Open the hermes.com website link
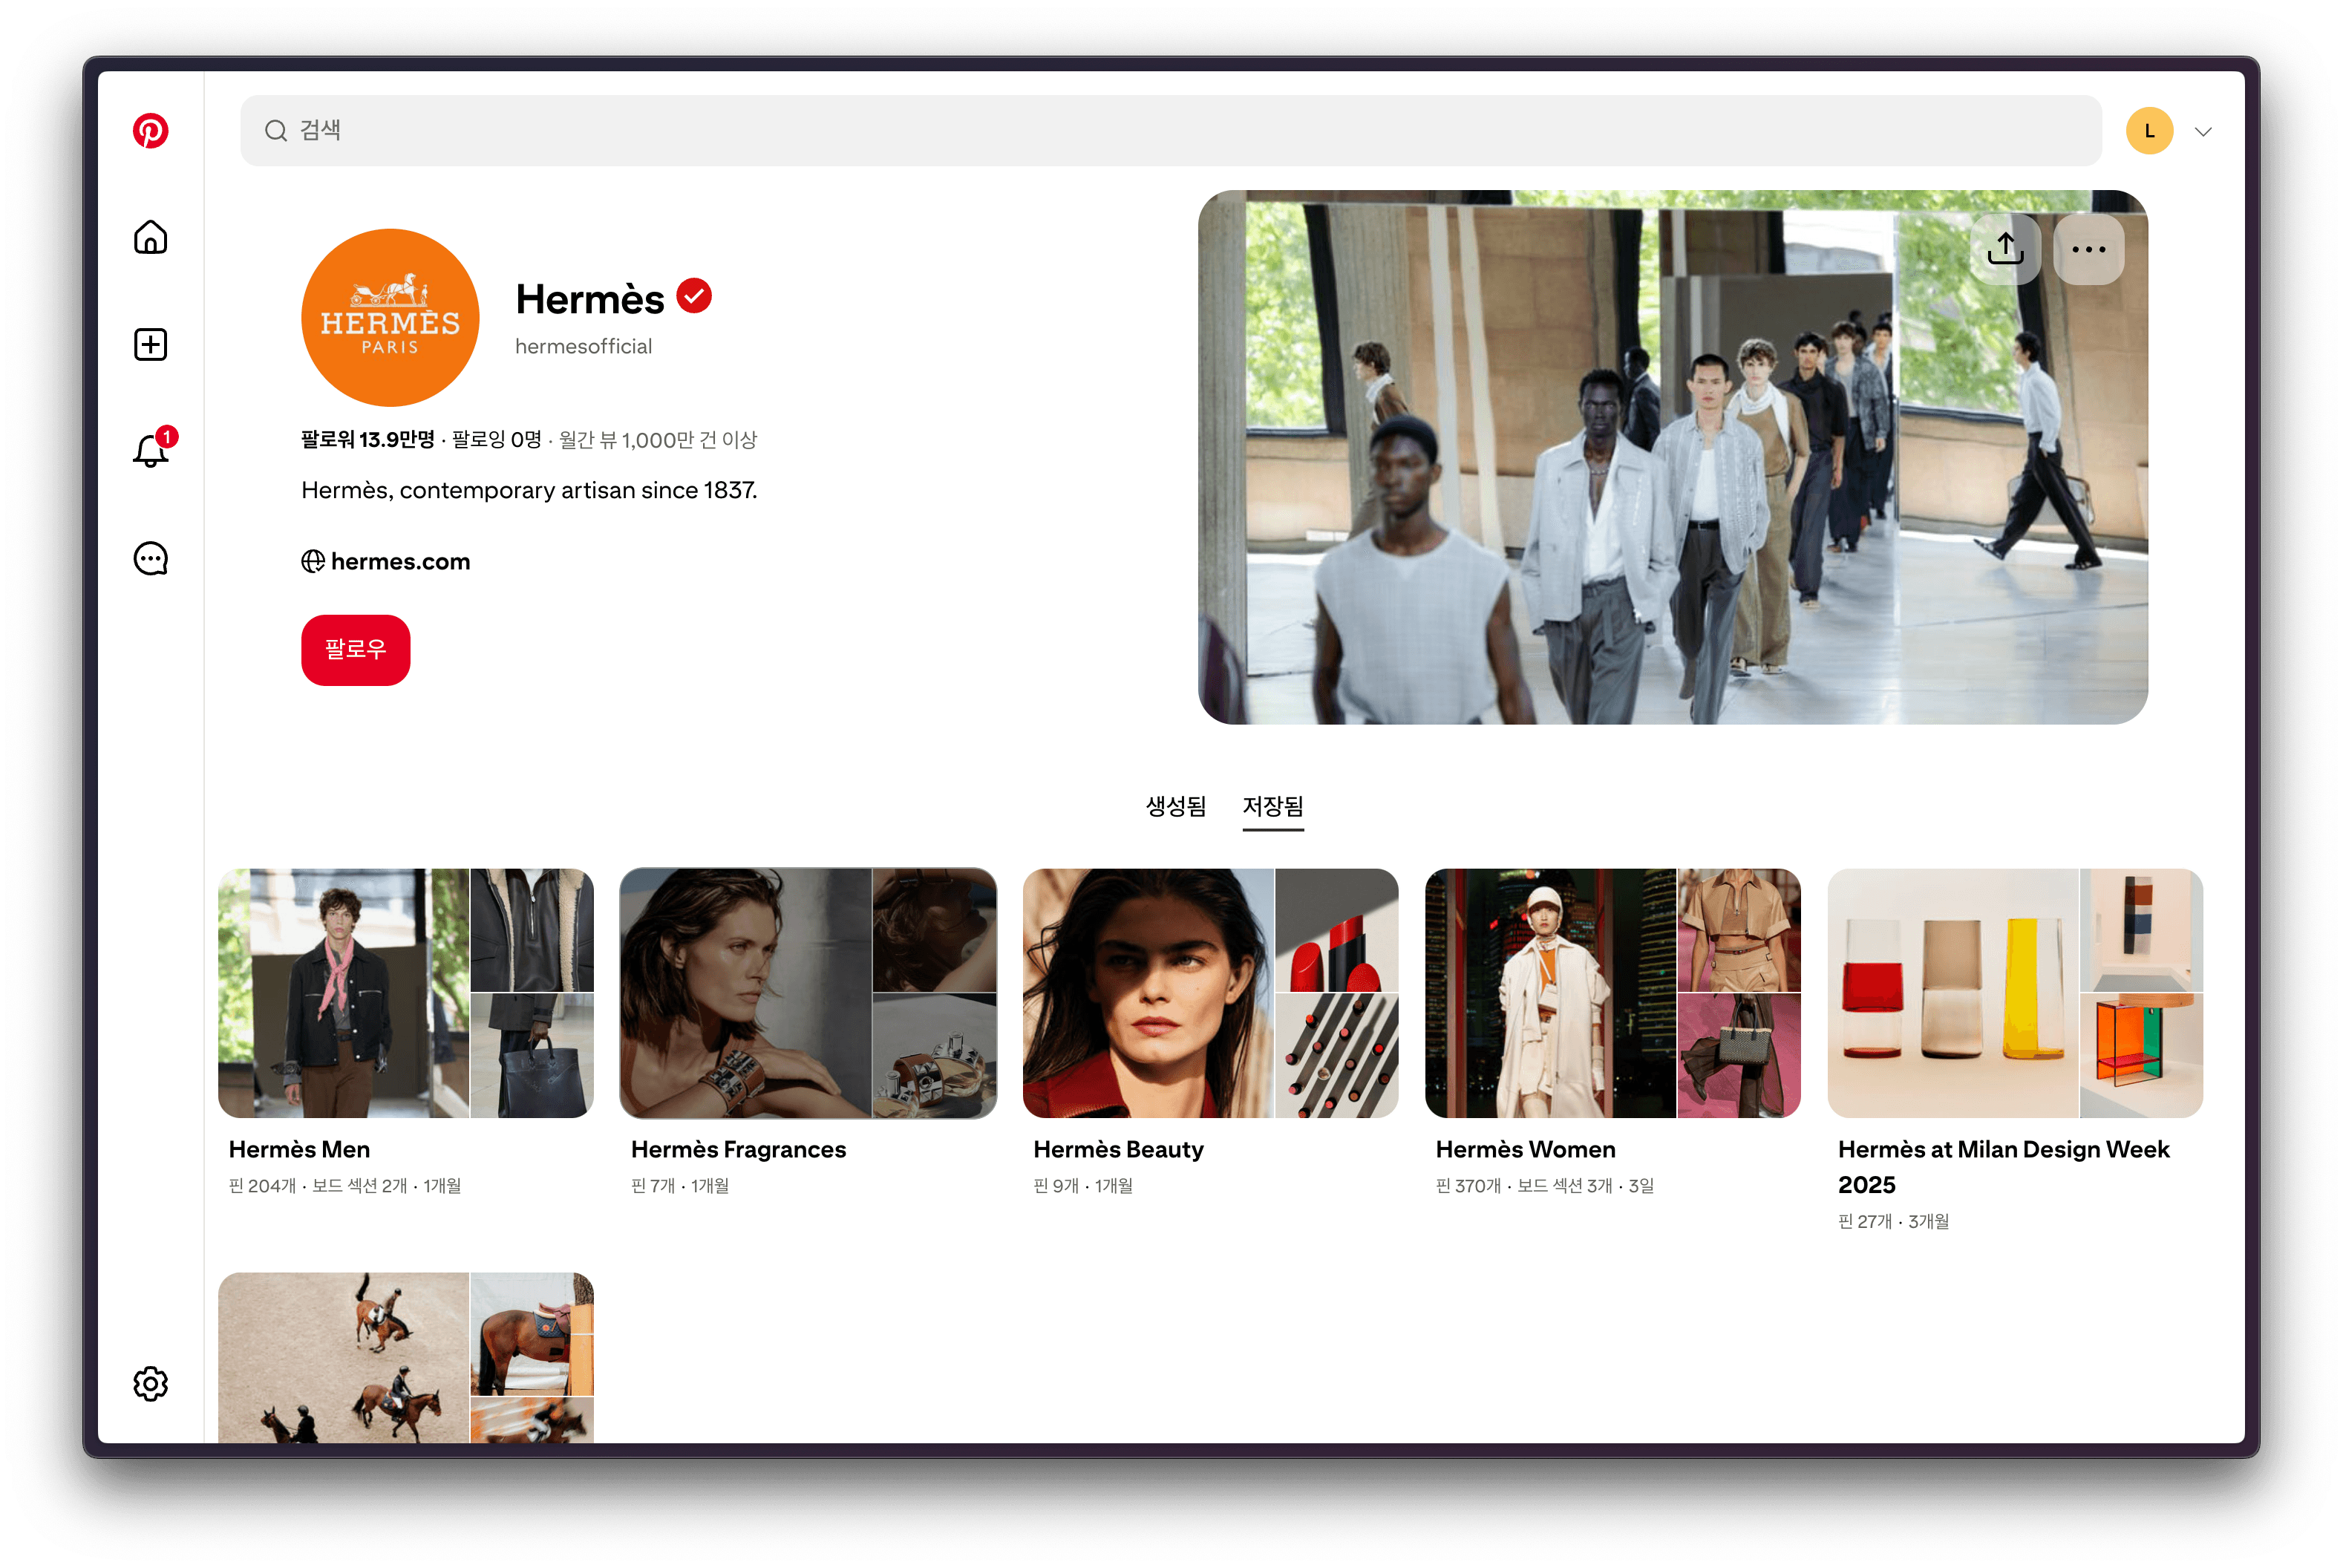 pyautogui.click(x=400, y=561)
